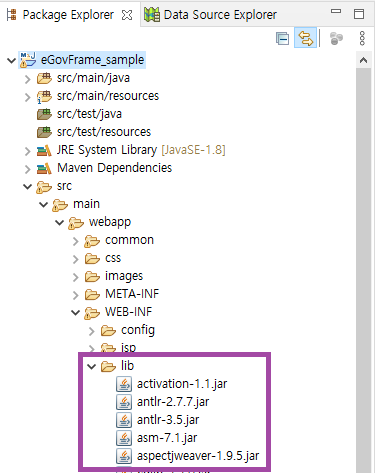
Task: Close the Package Explorer tab
Action: [127, 15]
